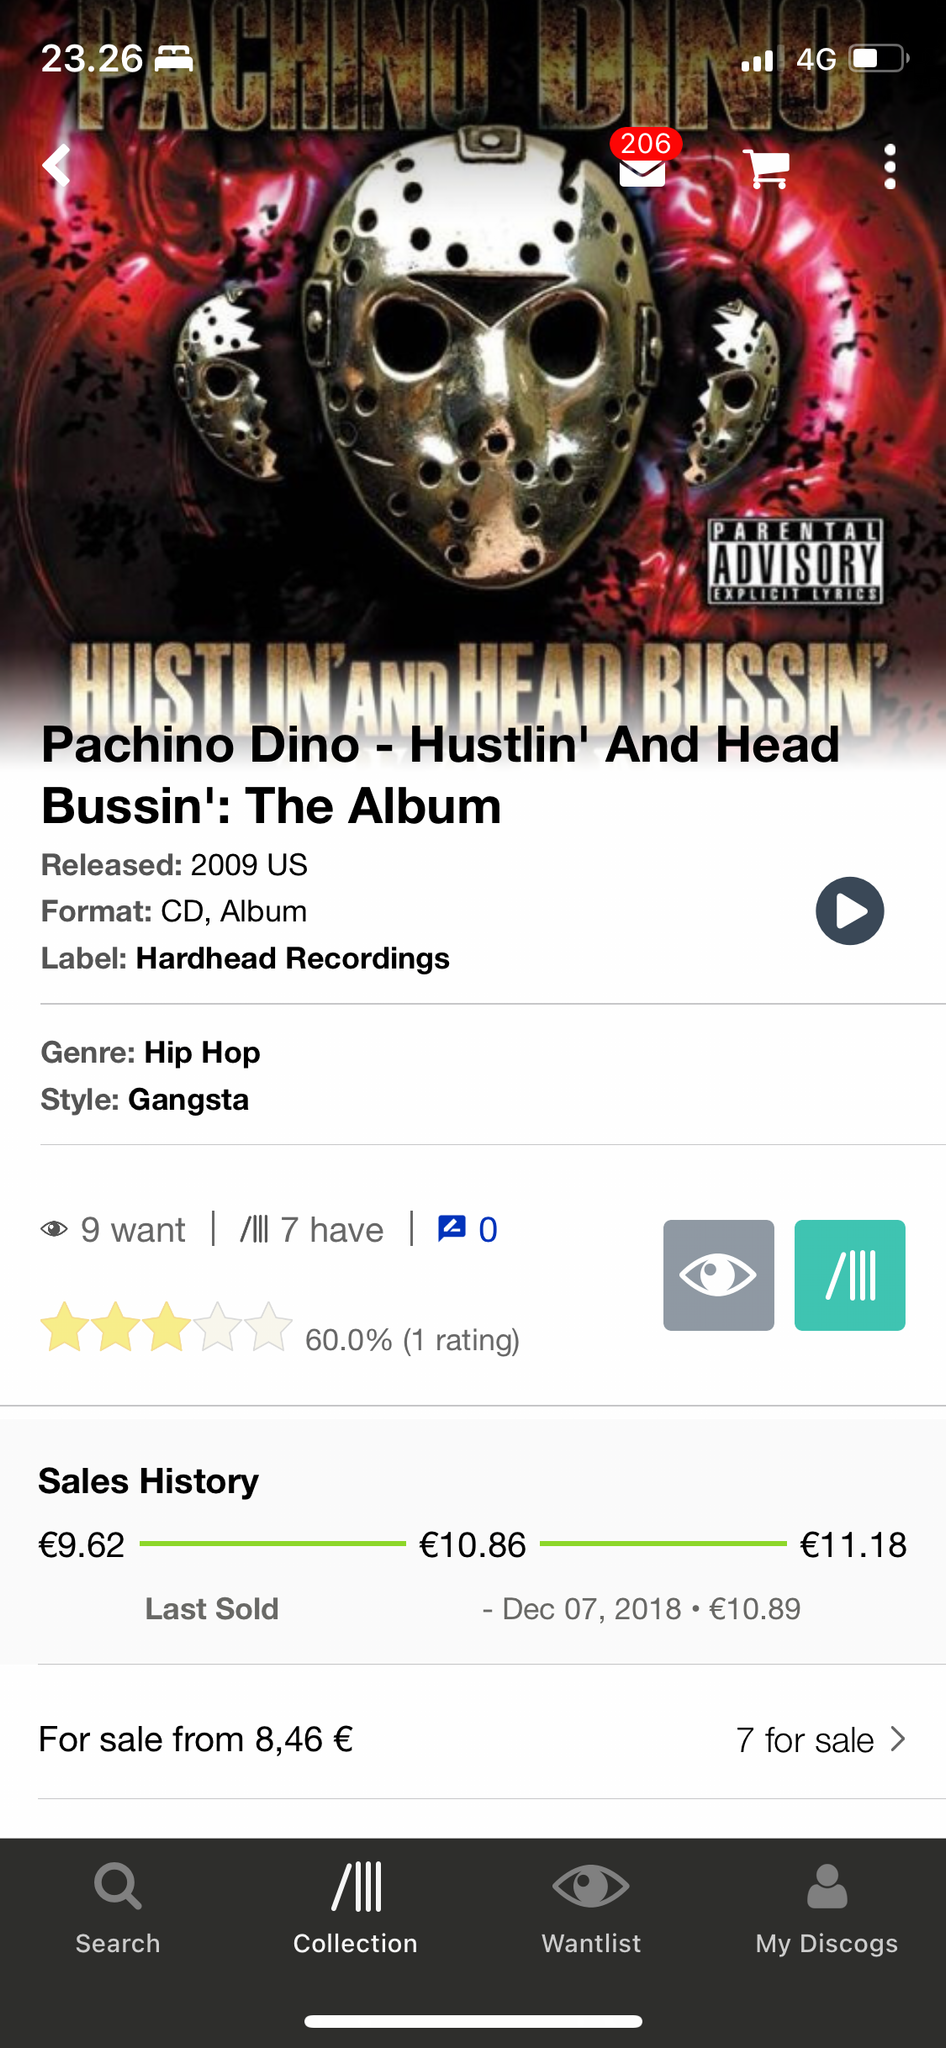Toggle collection with the teal shelf button
Image resolution: width=946 pixels, height=2048 pixels.
point(850,1275)
